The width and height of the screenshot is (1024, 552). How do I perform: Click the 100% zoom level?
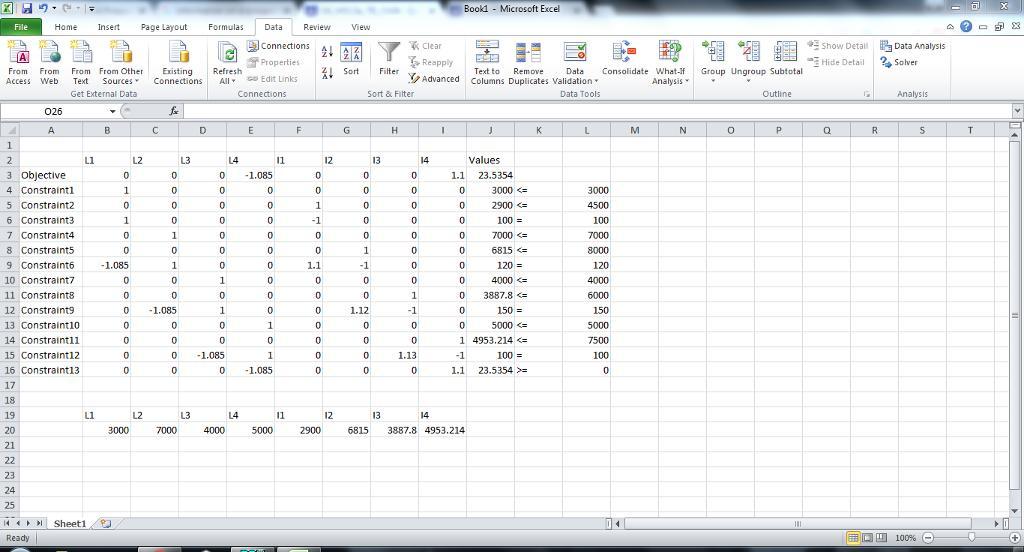(x=905, y=538)
